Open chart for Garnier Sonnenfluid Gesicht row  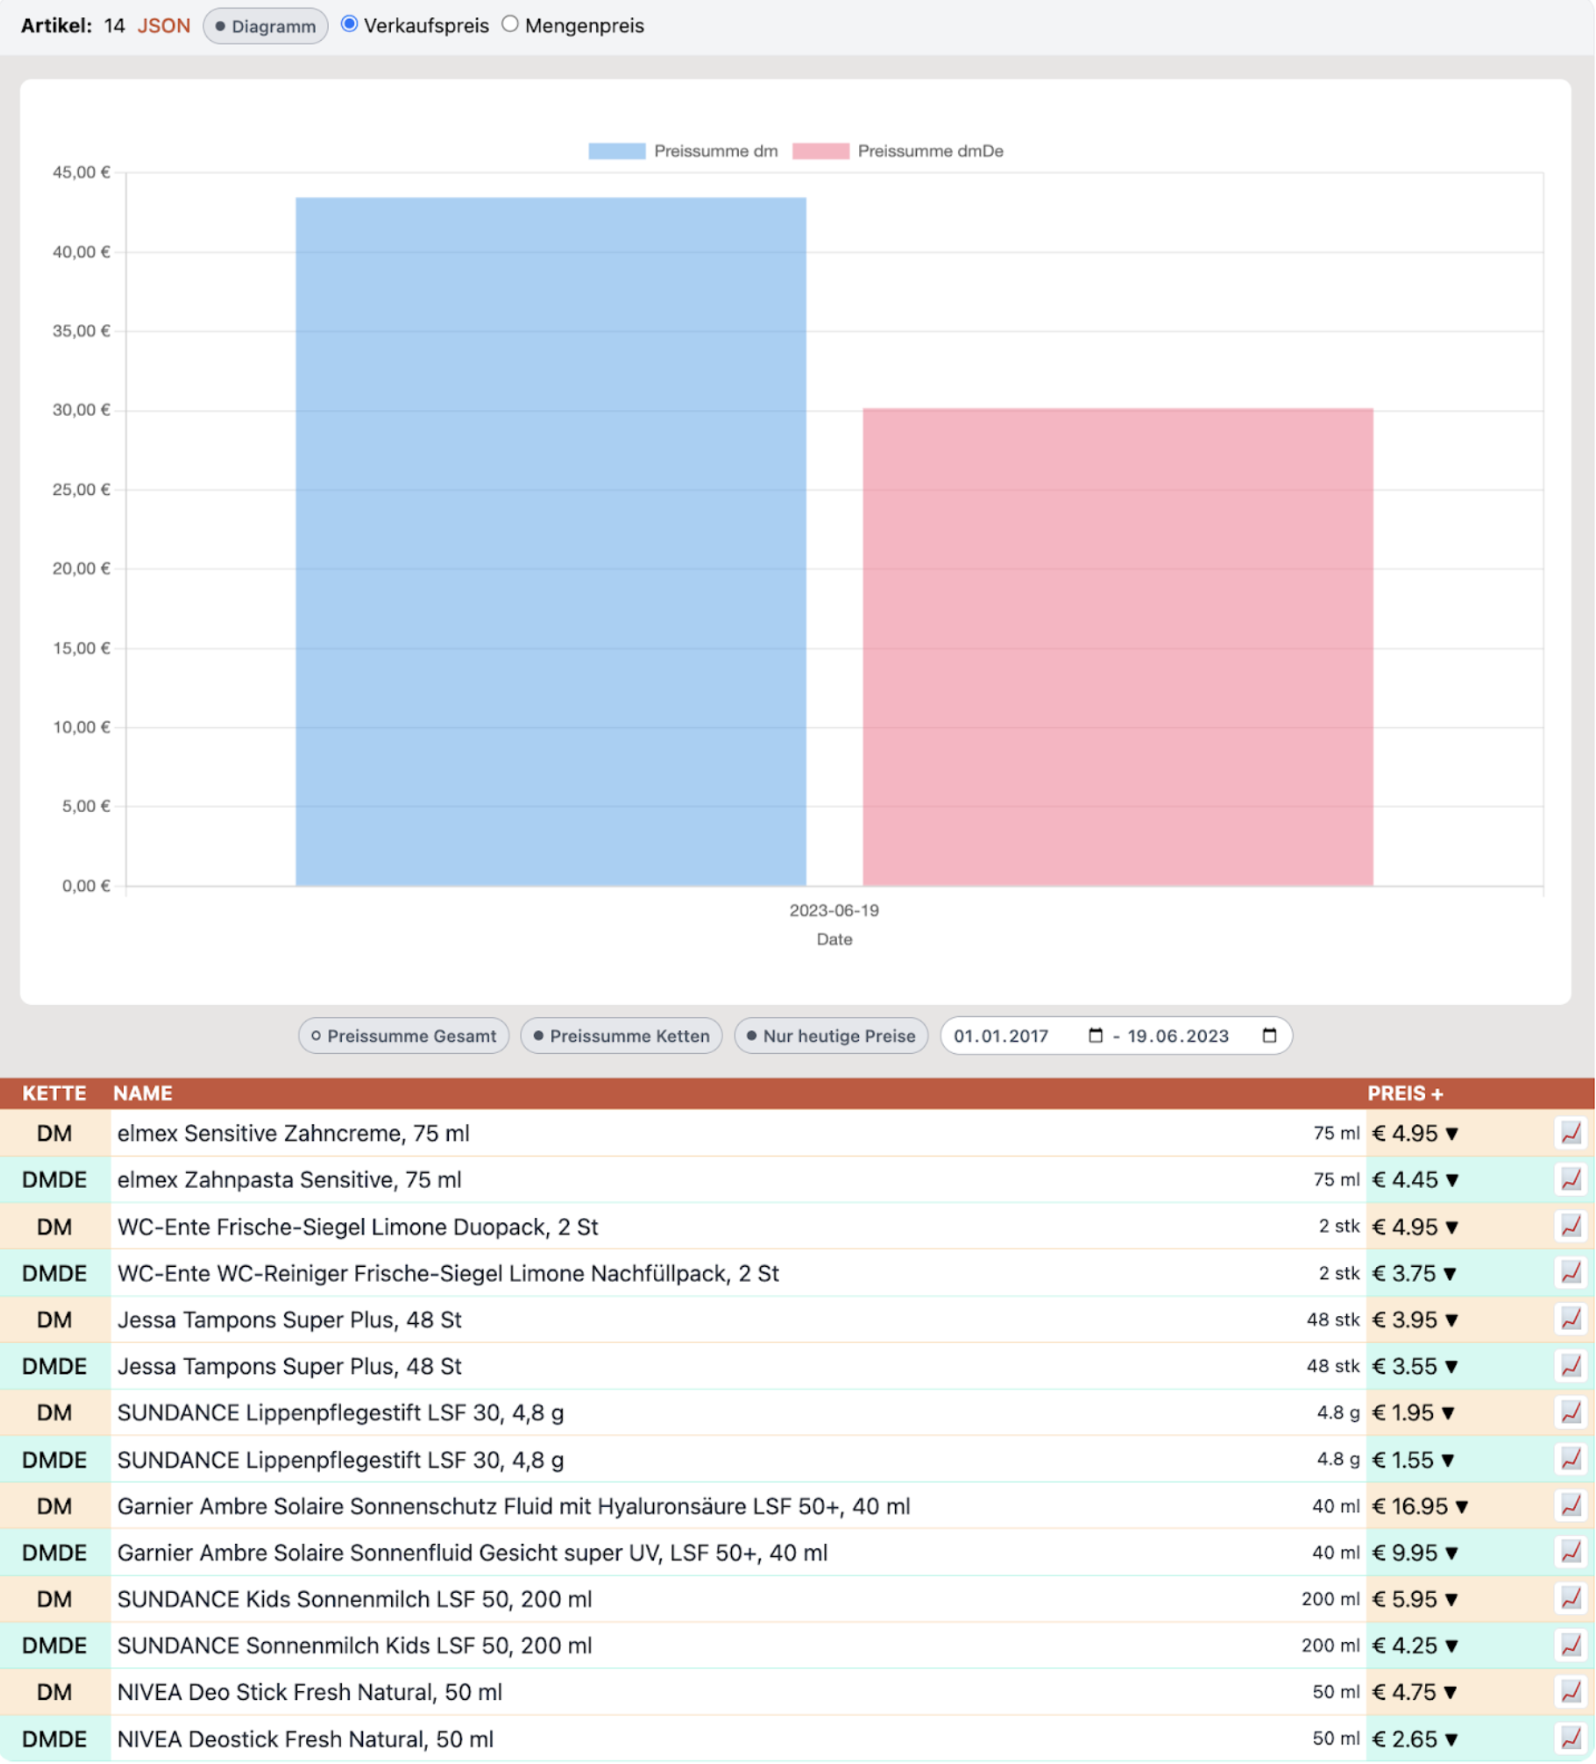(x=1571, y=1552)
